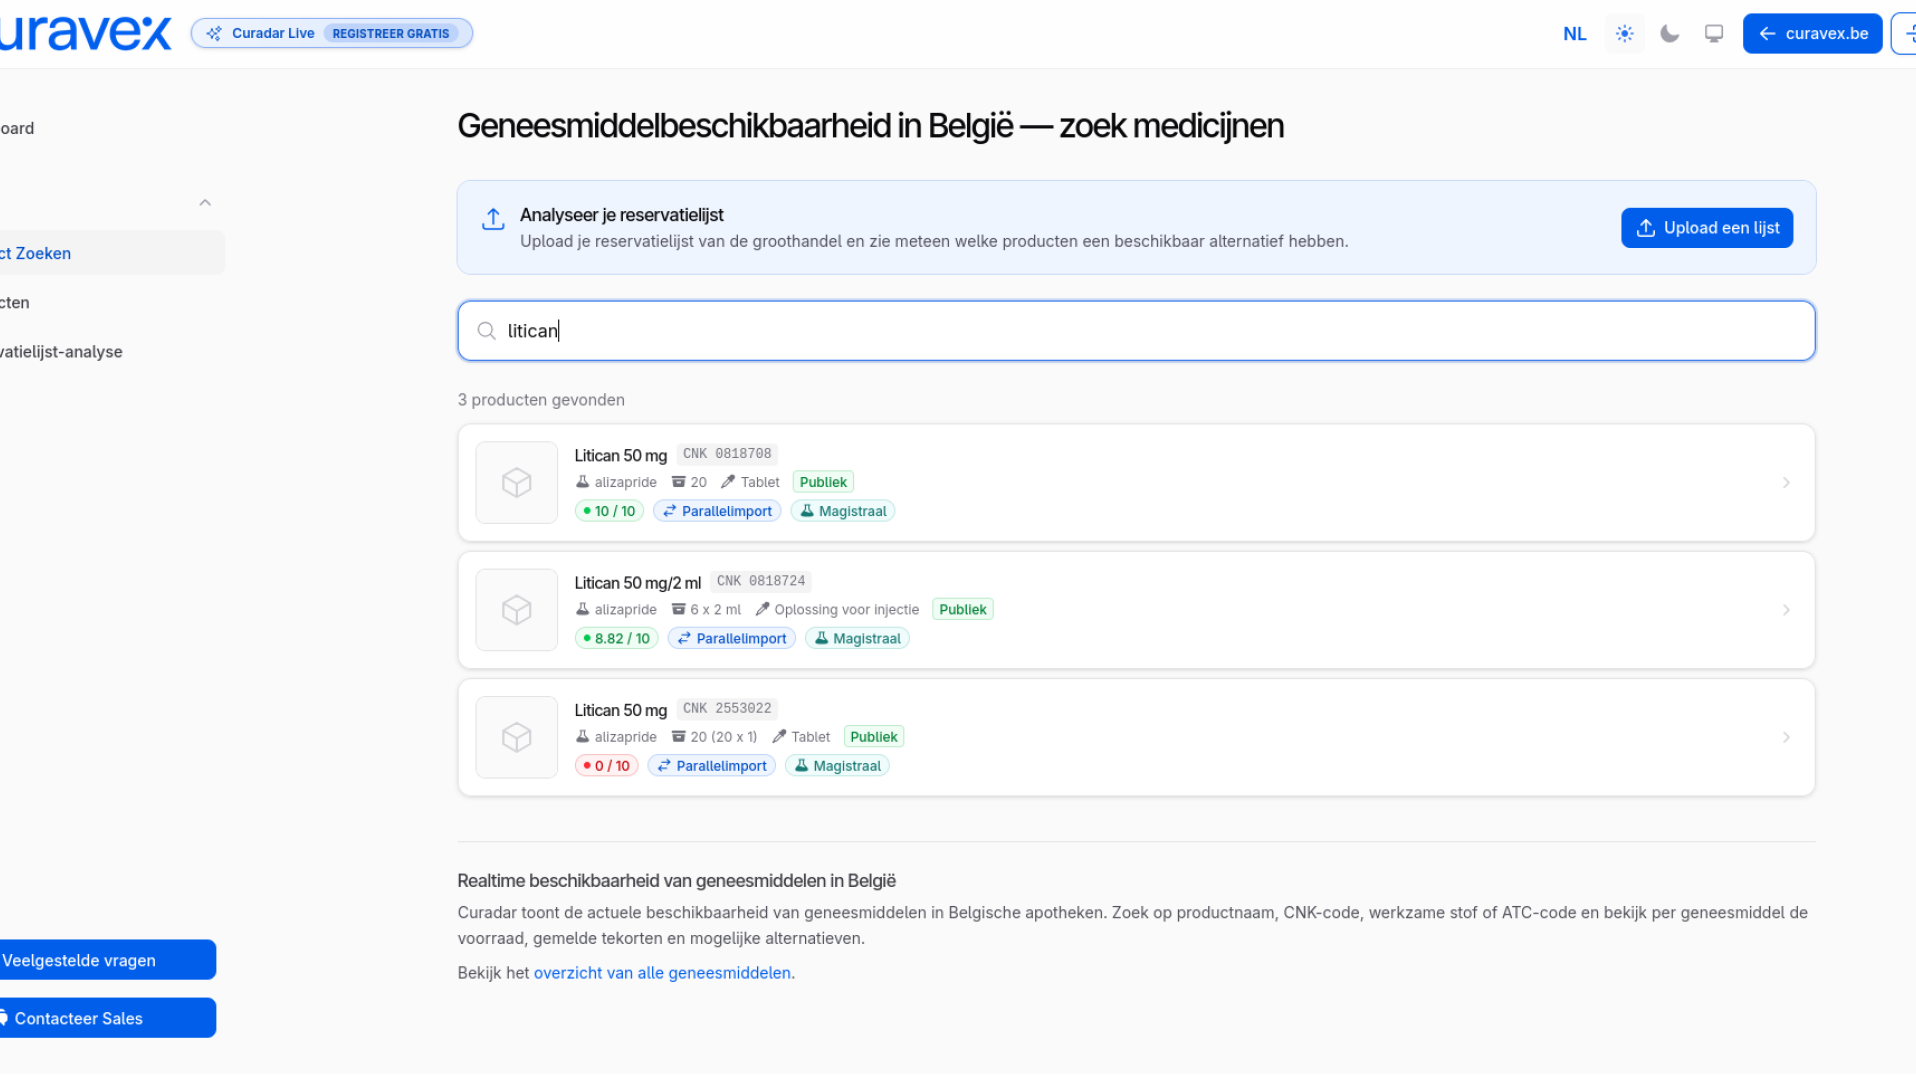Click the Curavex logo
This screenshot has height=1078, width=1916.
(x=85, y=33)
